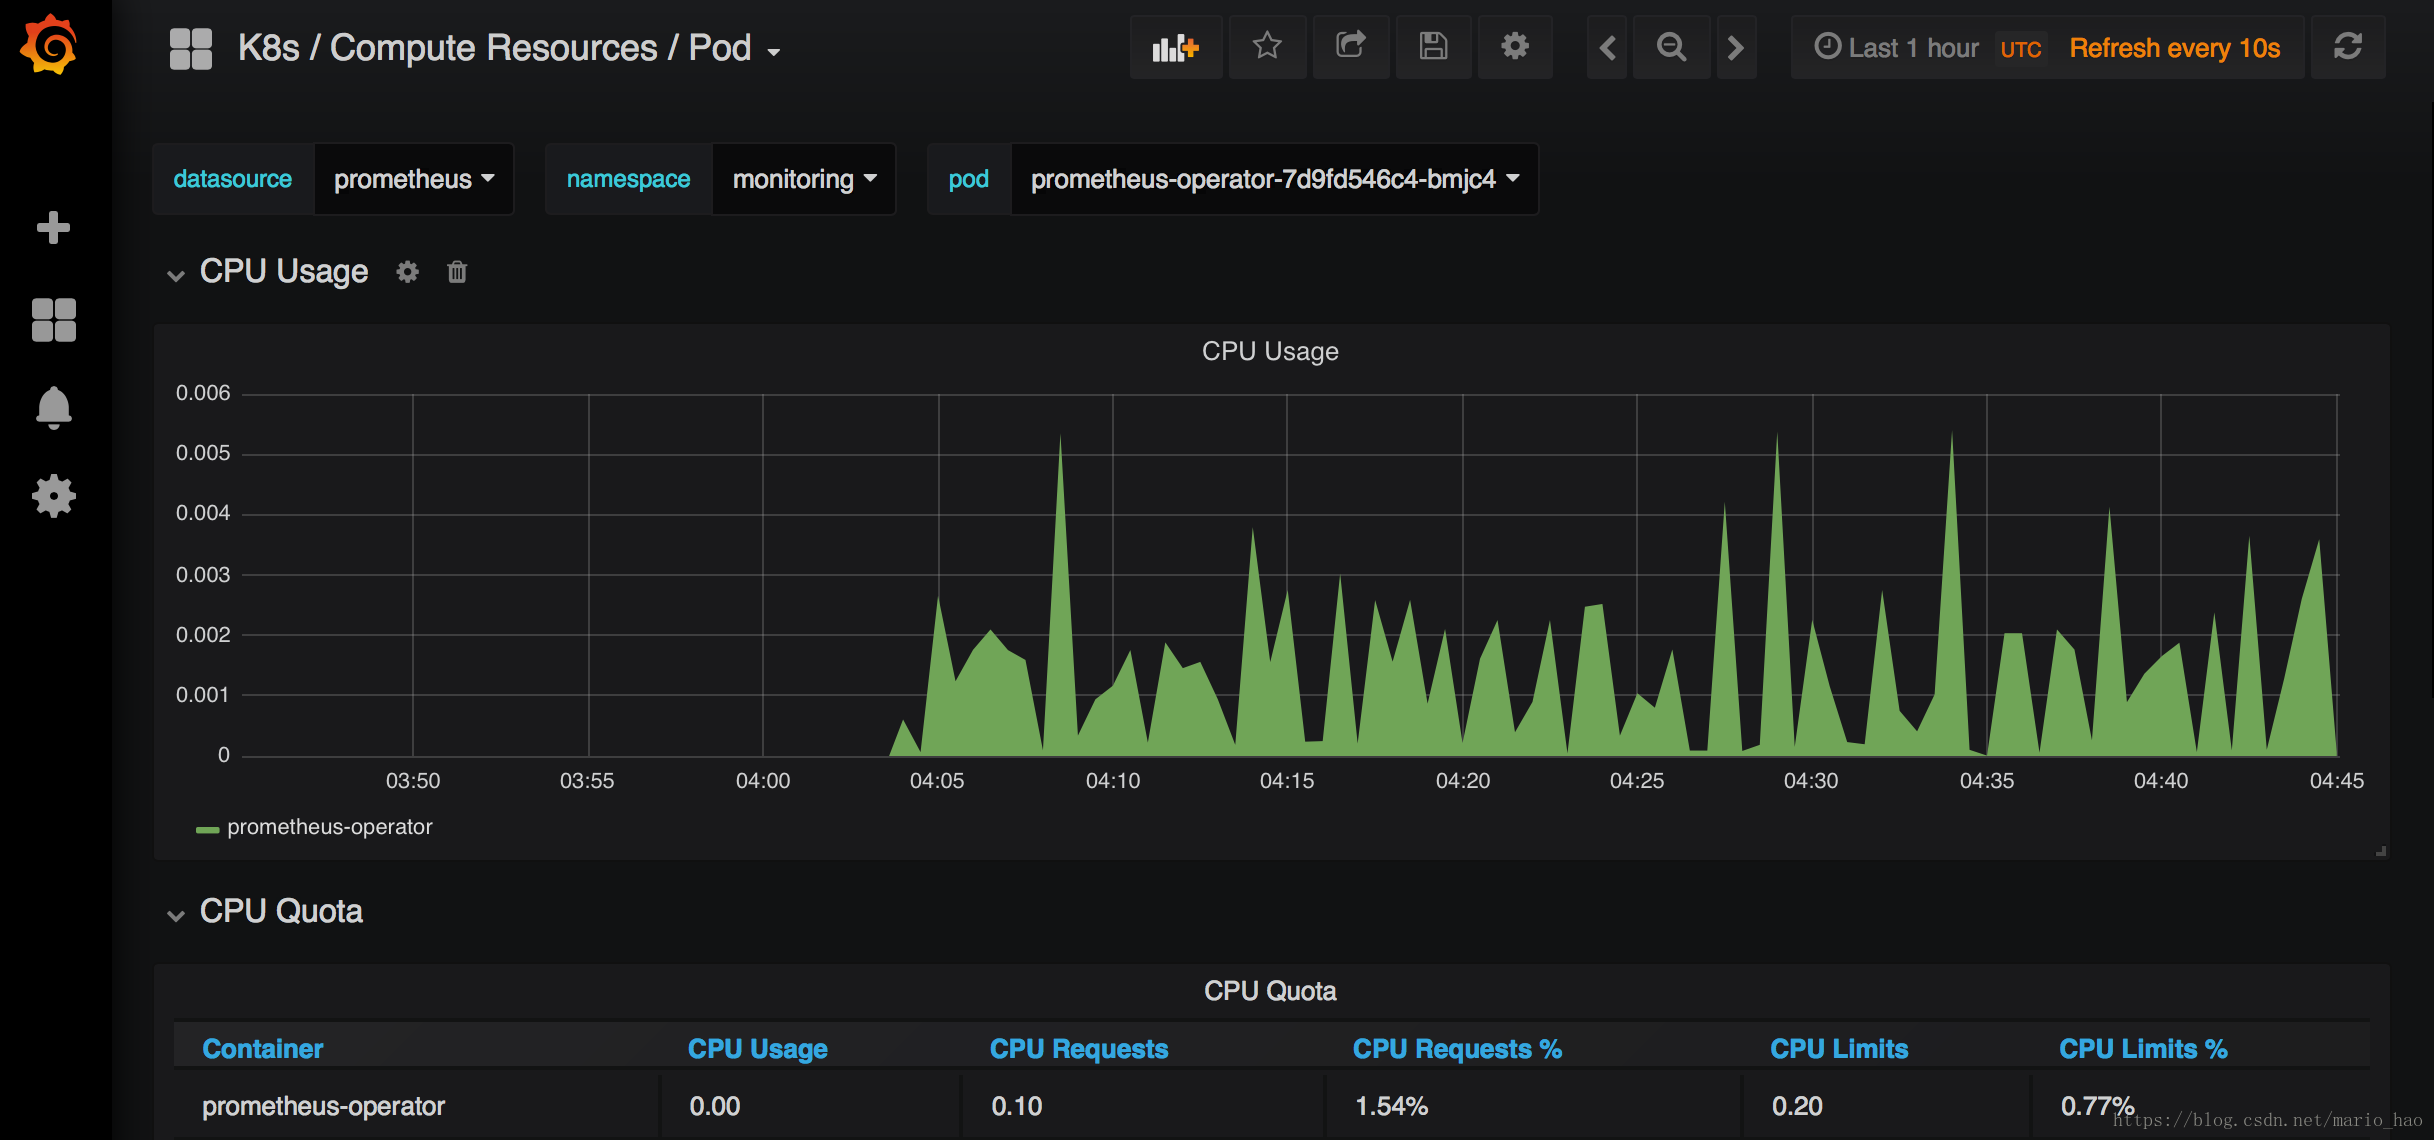Click the prometheus-operator legend color swatch
Screen dimensions: 2434x1140
click(x=207, y=829)
